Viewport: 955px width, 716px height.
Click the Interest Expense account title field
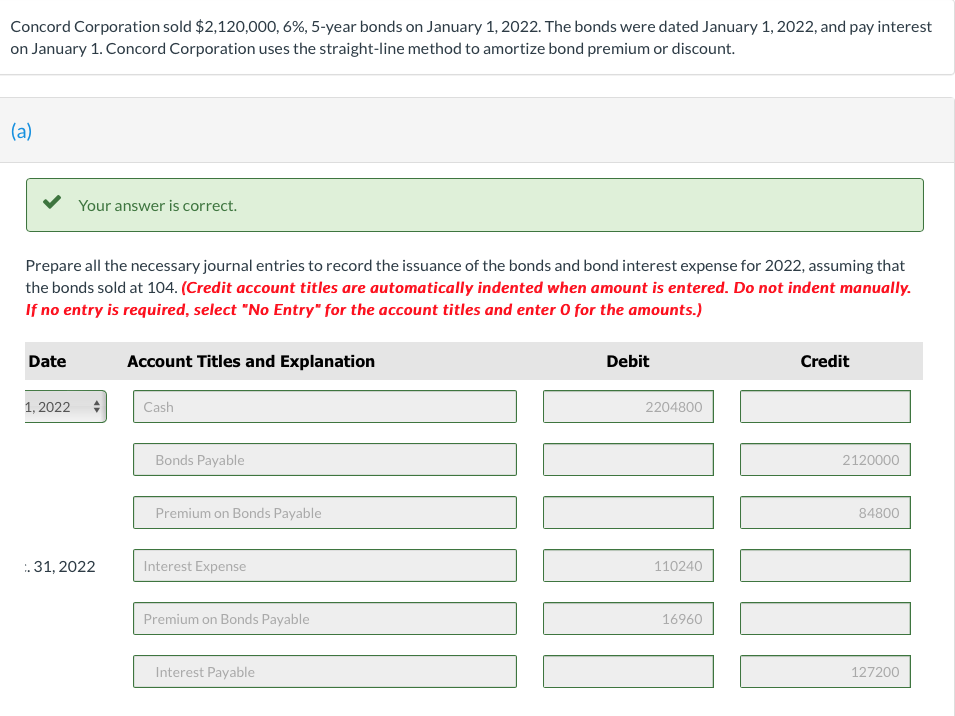click(325, 566)
